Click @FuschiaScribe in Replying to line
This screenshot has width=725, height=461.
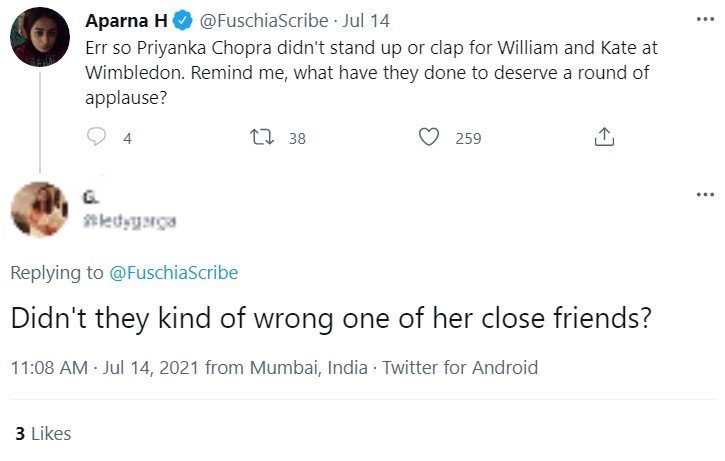(173, 273)
